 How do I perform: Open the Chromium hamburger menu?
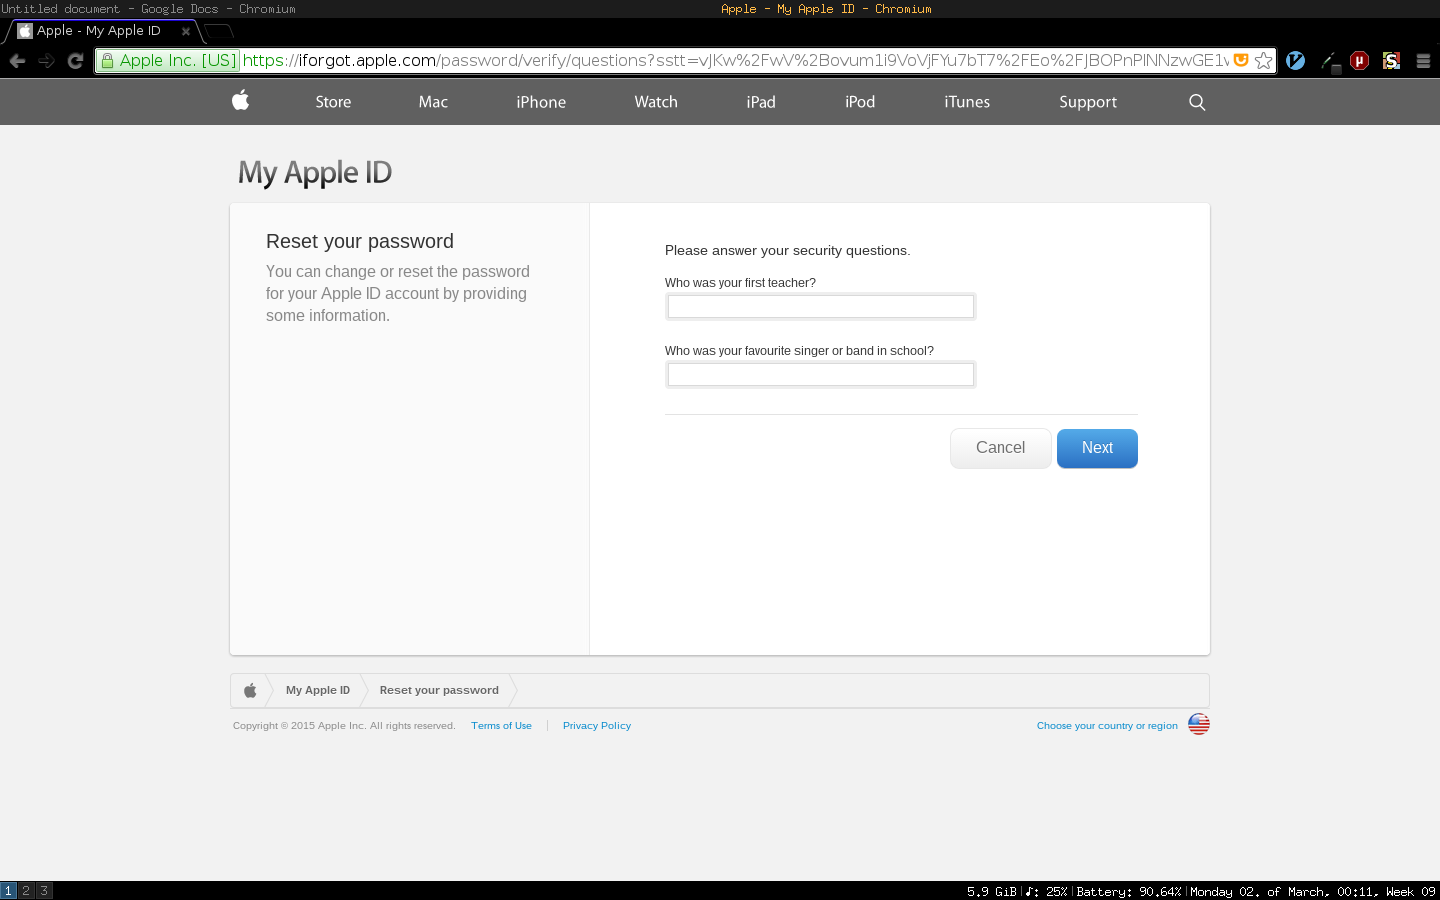1424,61
